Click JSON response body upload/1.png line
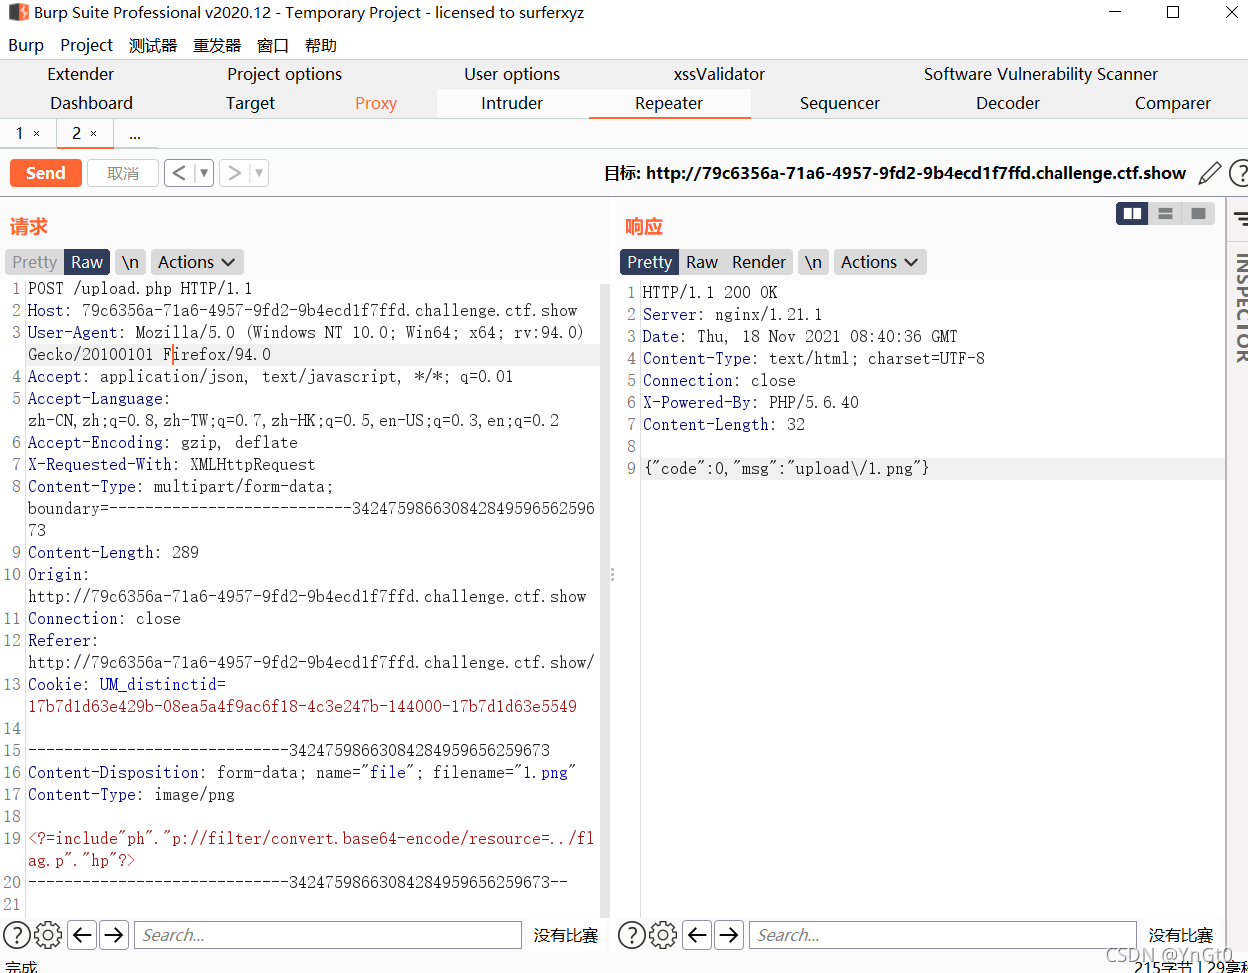1248x973 pixels. (x=786, y=468)
